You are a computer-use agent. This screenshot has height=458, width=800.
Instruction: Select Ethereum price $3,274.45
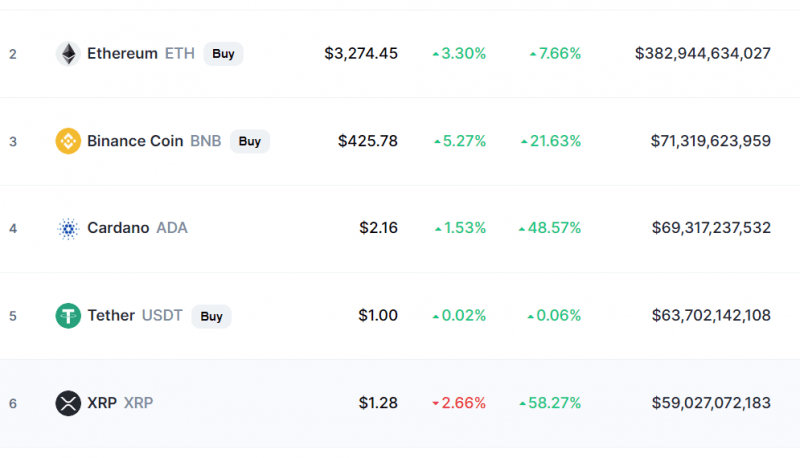(361, 54)
